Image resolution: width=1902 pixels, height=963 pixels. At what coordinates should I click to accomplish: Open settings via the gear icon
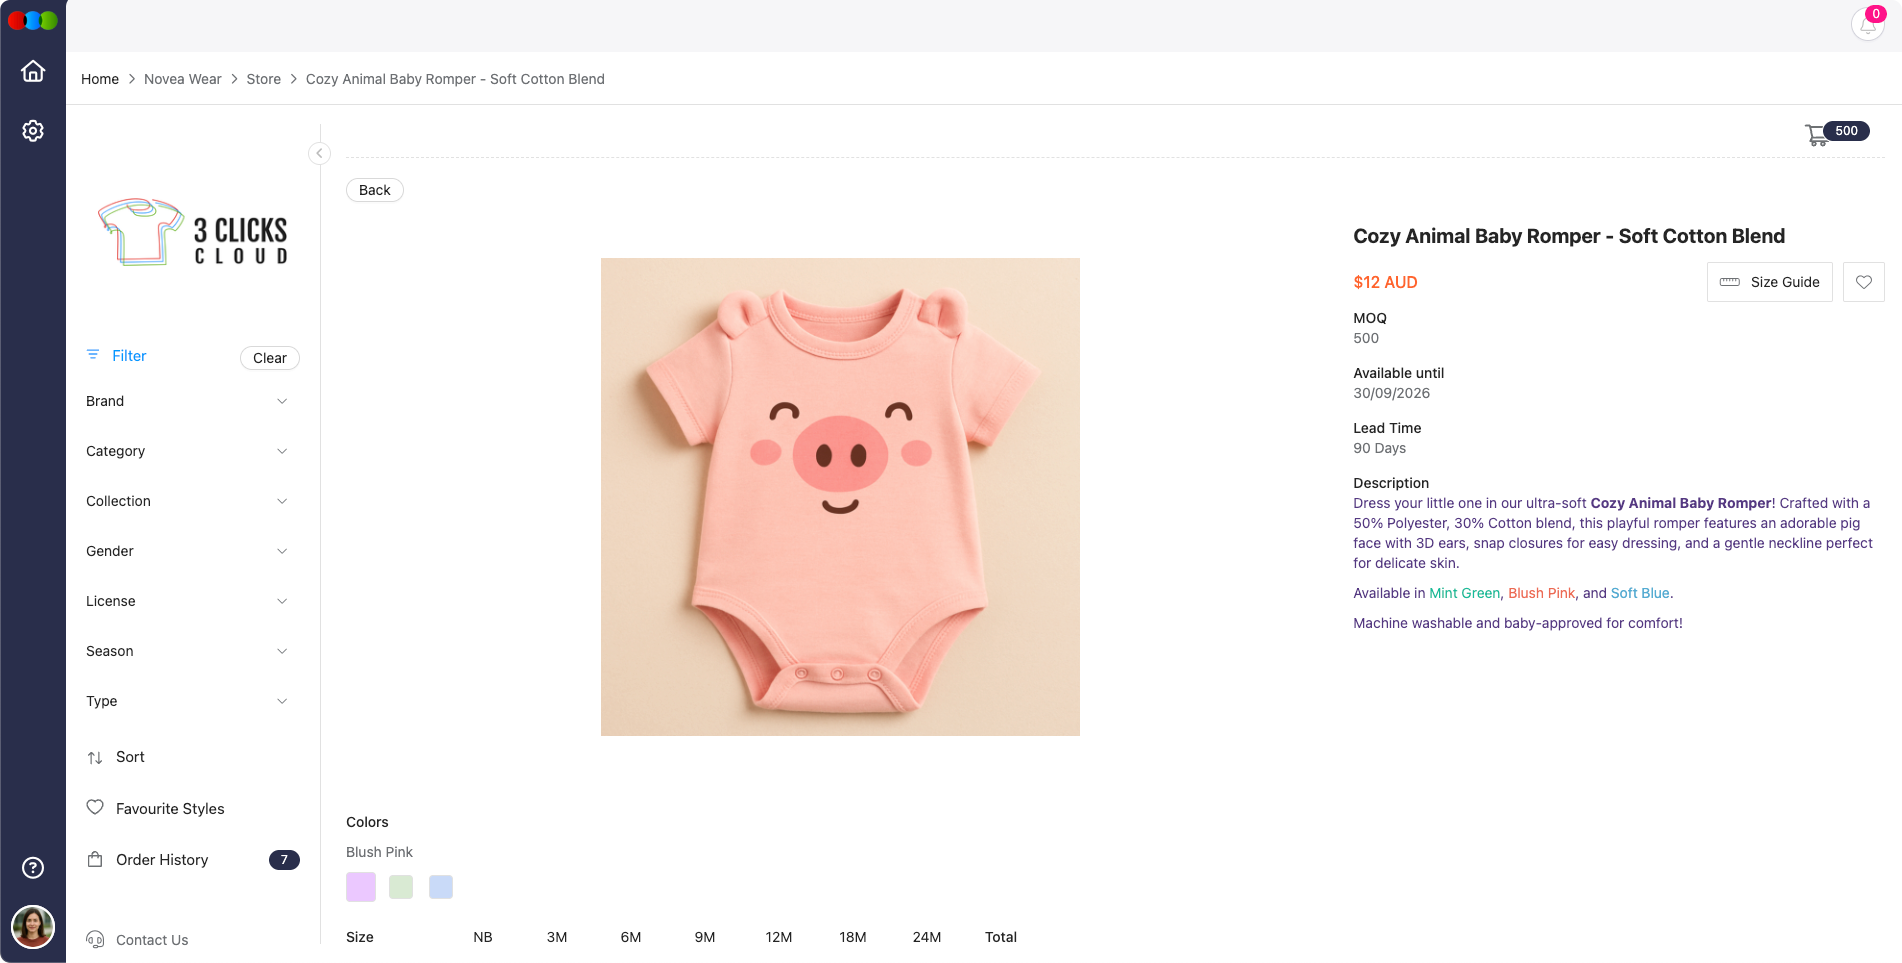pyautogui.click(x=33, y=130)
